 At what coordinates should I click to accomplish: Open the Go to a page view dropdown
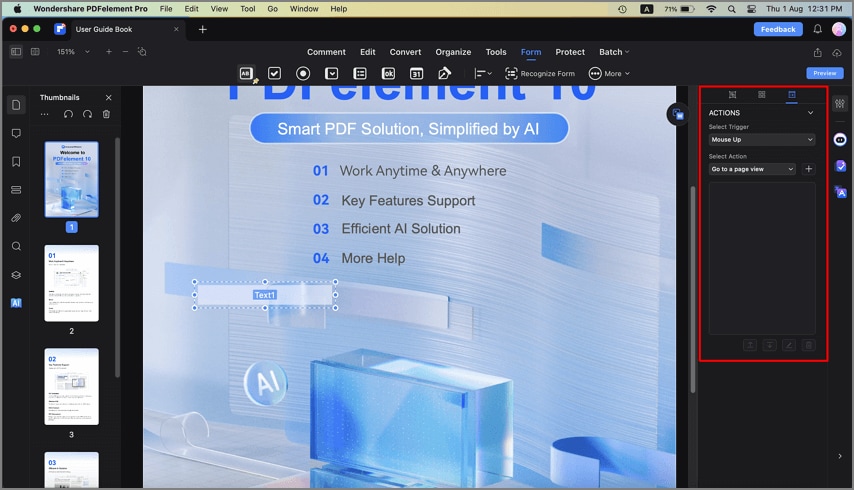click(752, 169)
